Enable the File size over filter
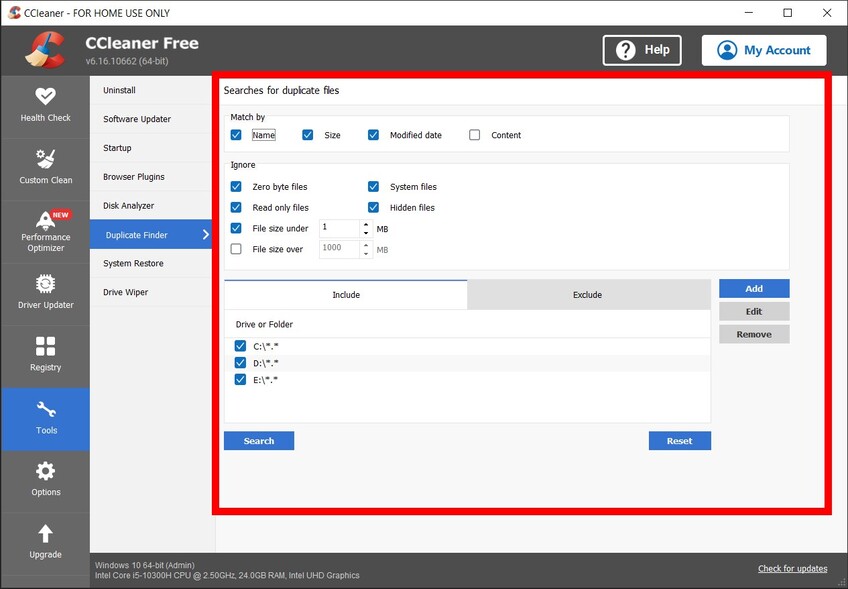 [x=235, y=248]
